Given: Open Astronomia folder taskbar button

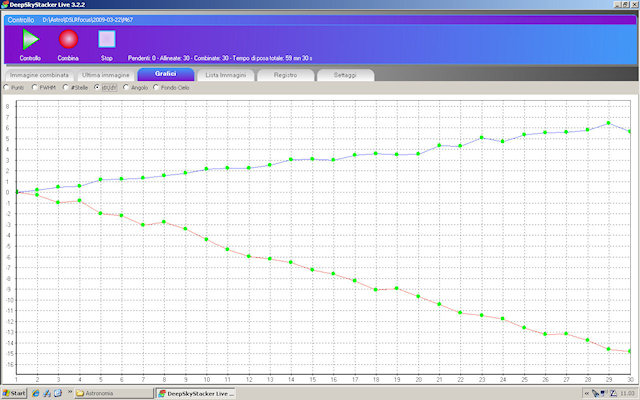Looking at the screenshot, I should pos(114,393).
